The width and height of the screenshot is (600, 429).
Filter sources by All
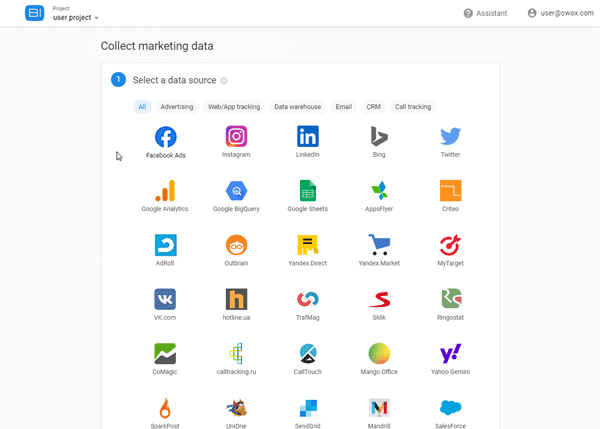[x=142, y=107]
